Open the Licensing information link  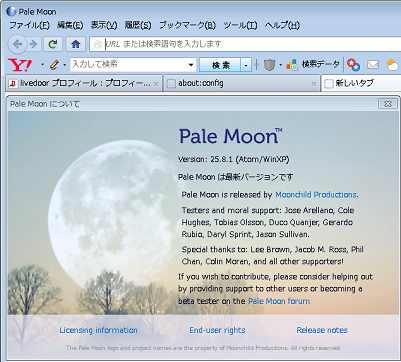tap(98, 330)
